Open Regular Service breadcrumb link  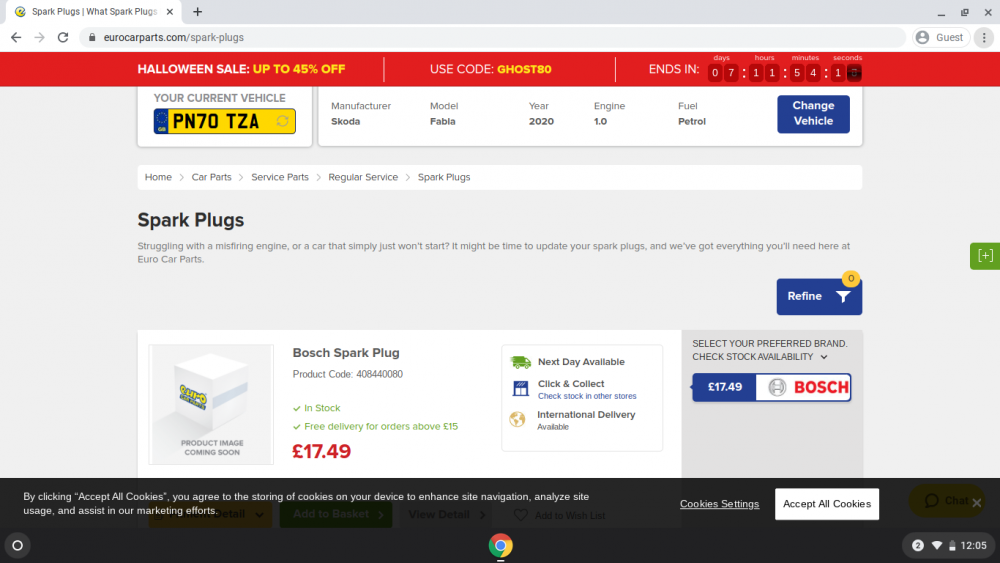363,177
